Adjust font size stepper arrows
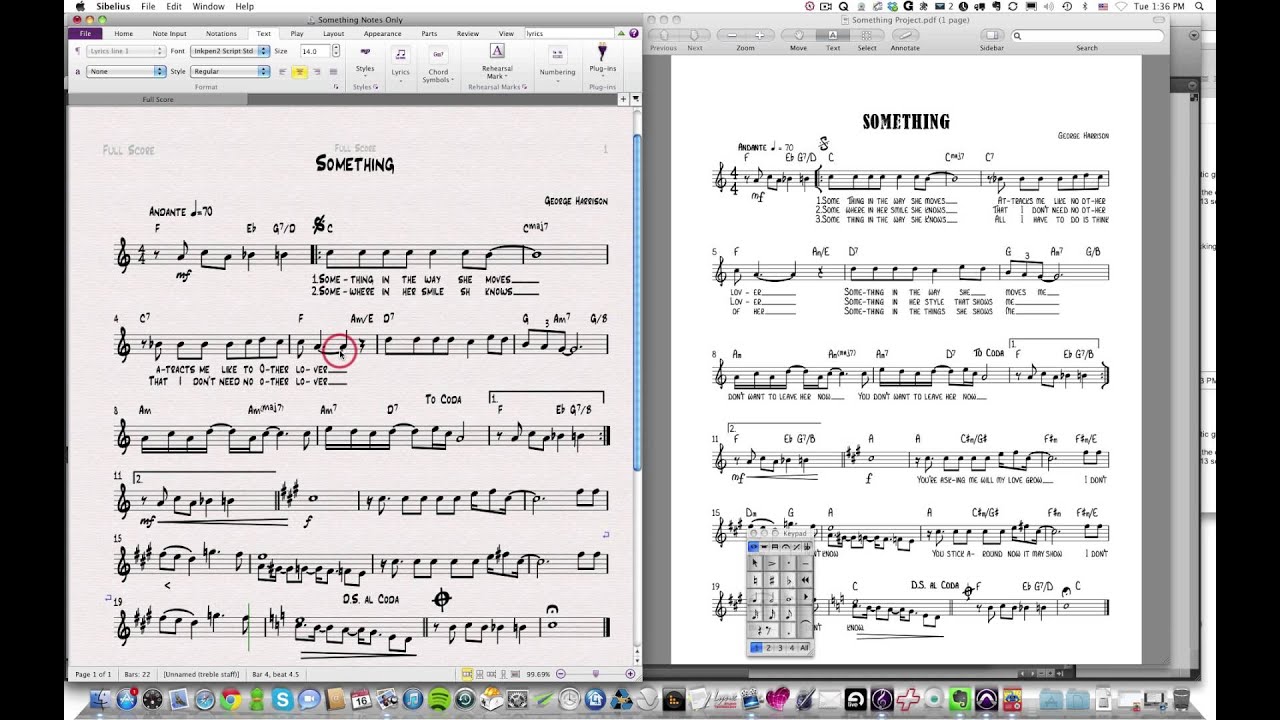Viewport: 1280px width, 720px height. [336, 50]
